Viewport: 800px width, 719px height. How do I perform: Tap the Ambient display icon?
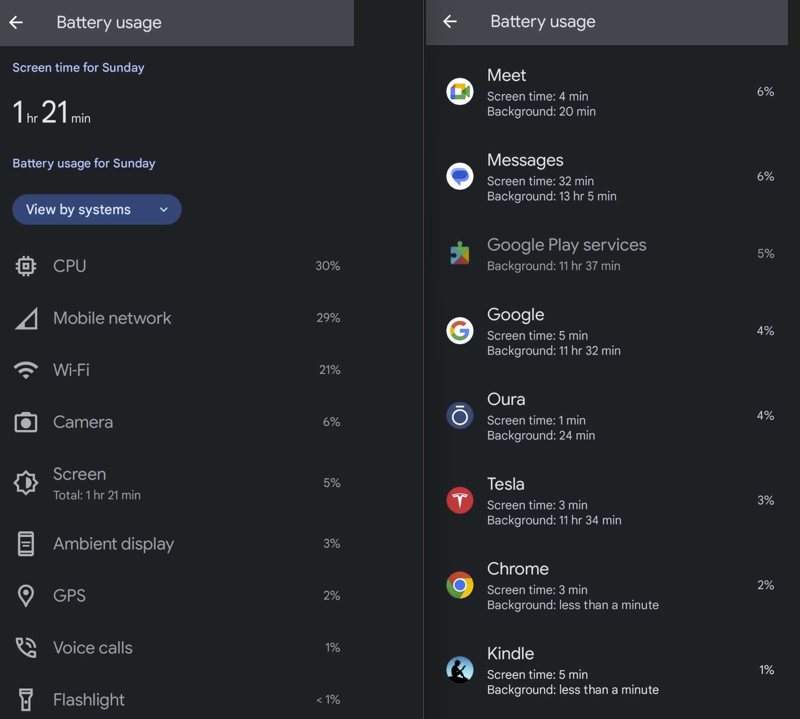[x=26, y=543]
